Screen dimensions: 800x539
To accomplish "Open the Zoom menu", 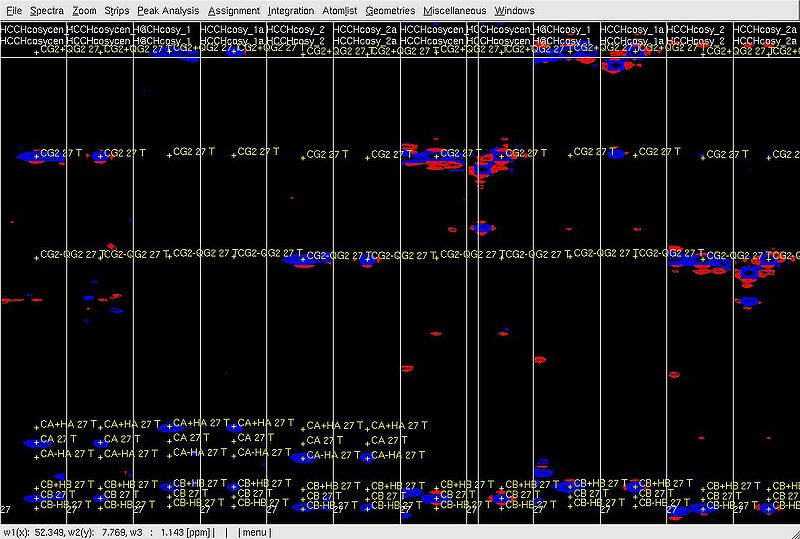I will tap(84, 10).
